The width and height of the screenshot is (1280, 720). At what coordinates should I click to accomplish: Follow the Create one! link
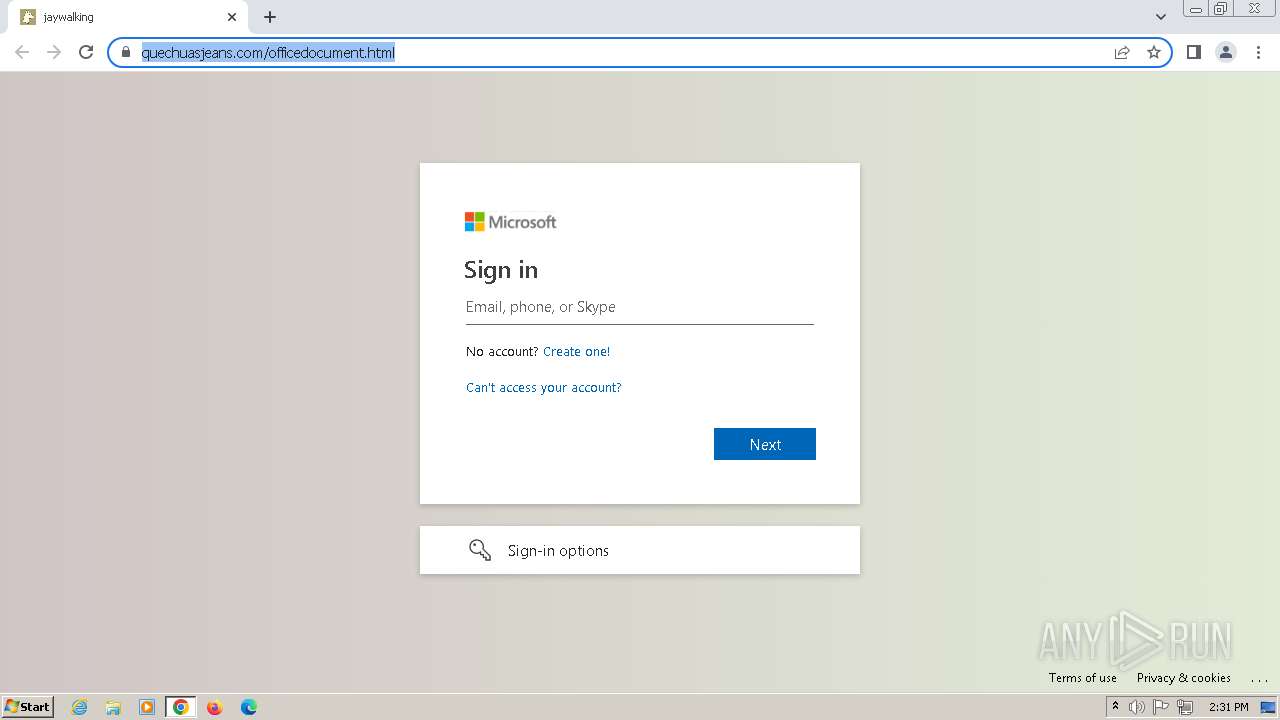576,351
